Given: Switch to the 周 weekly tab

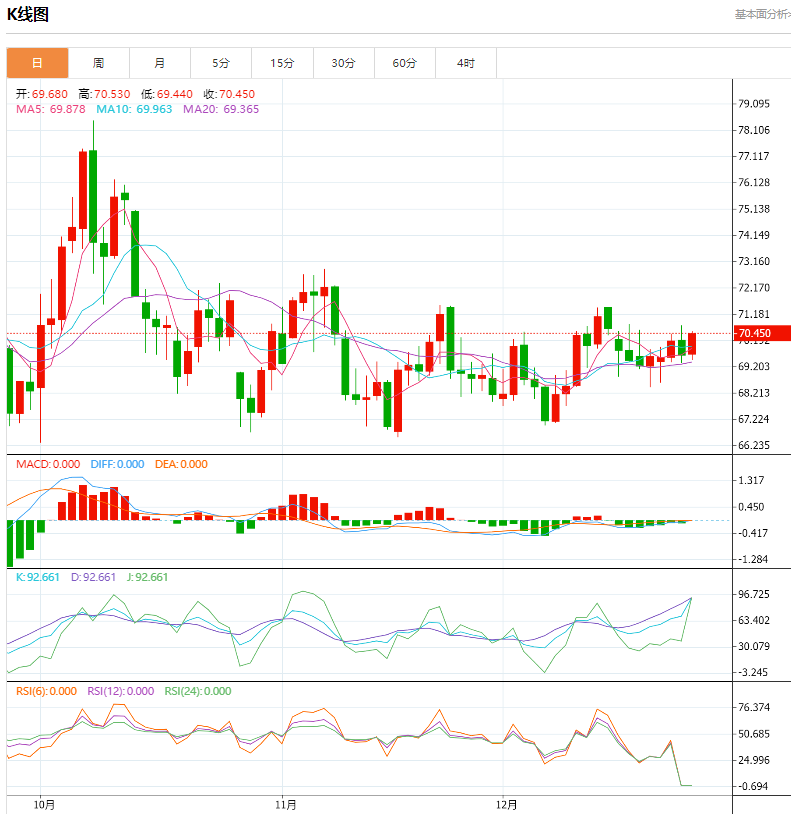Looking at the screenshot, I should point(99,63).
